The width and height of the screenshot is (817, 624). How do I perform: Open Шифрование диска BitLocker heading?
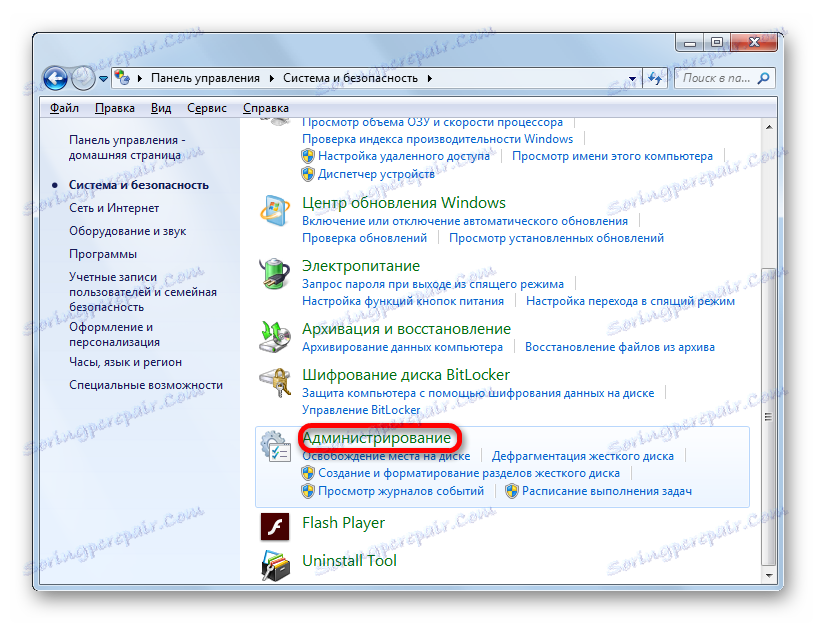coord(406,375)
